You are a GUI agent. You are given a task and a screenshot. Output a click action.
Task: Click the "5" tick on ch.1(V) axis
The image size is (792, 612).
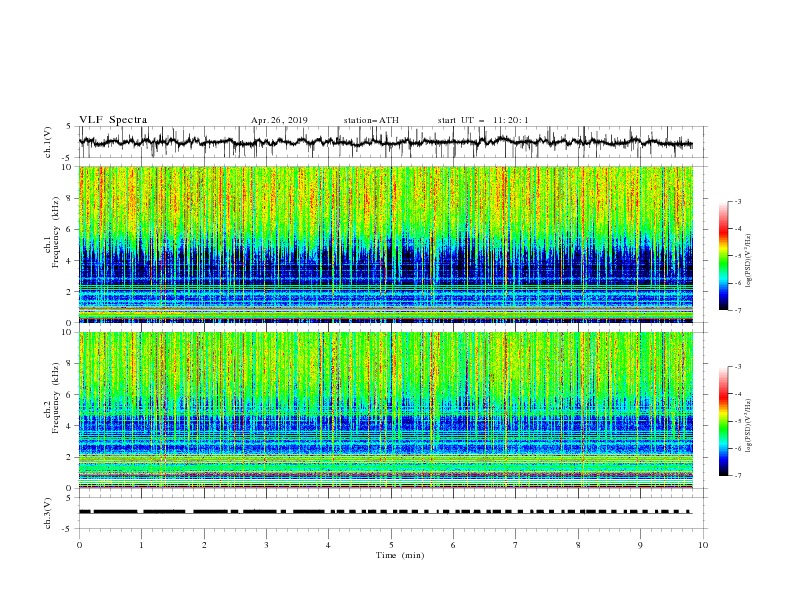(69, 127)
